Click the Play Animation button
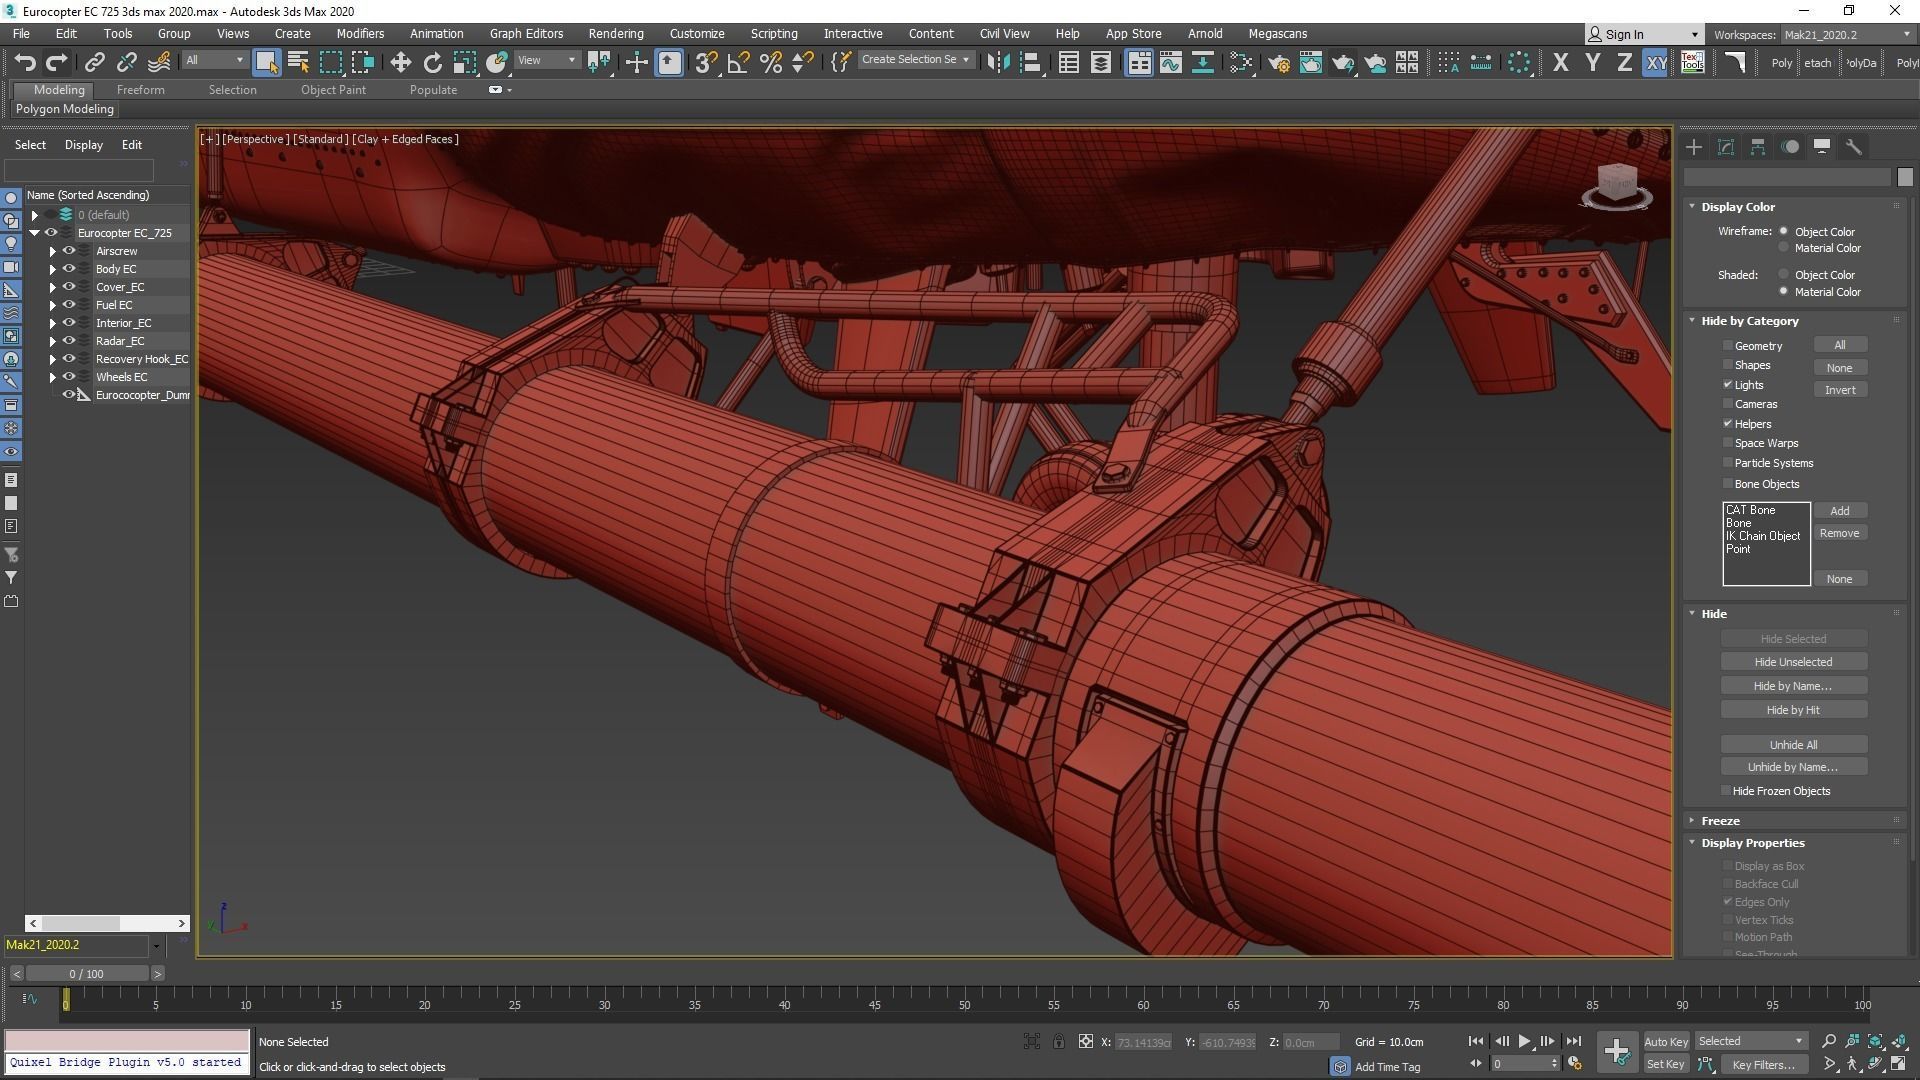Viewport: 1920px width, 1080px height. (1524, 1041)
